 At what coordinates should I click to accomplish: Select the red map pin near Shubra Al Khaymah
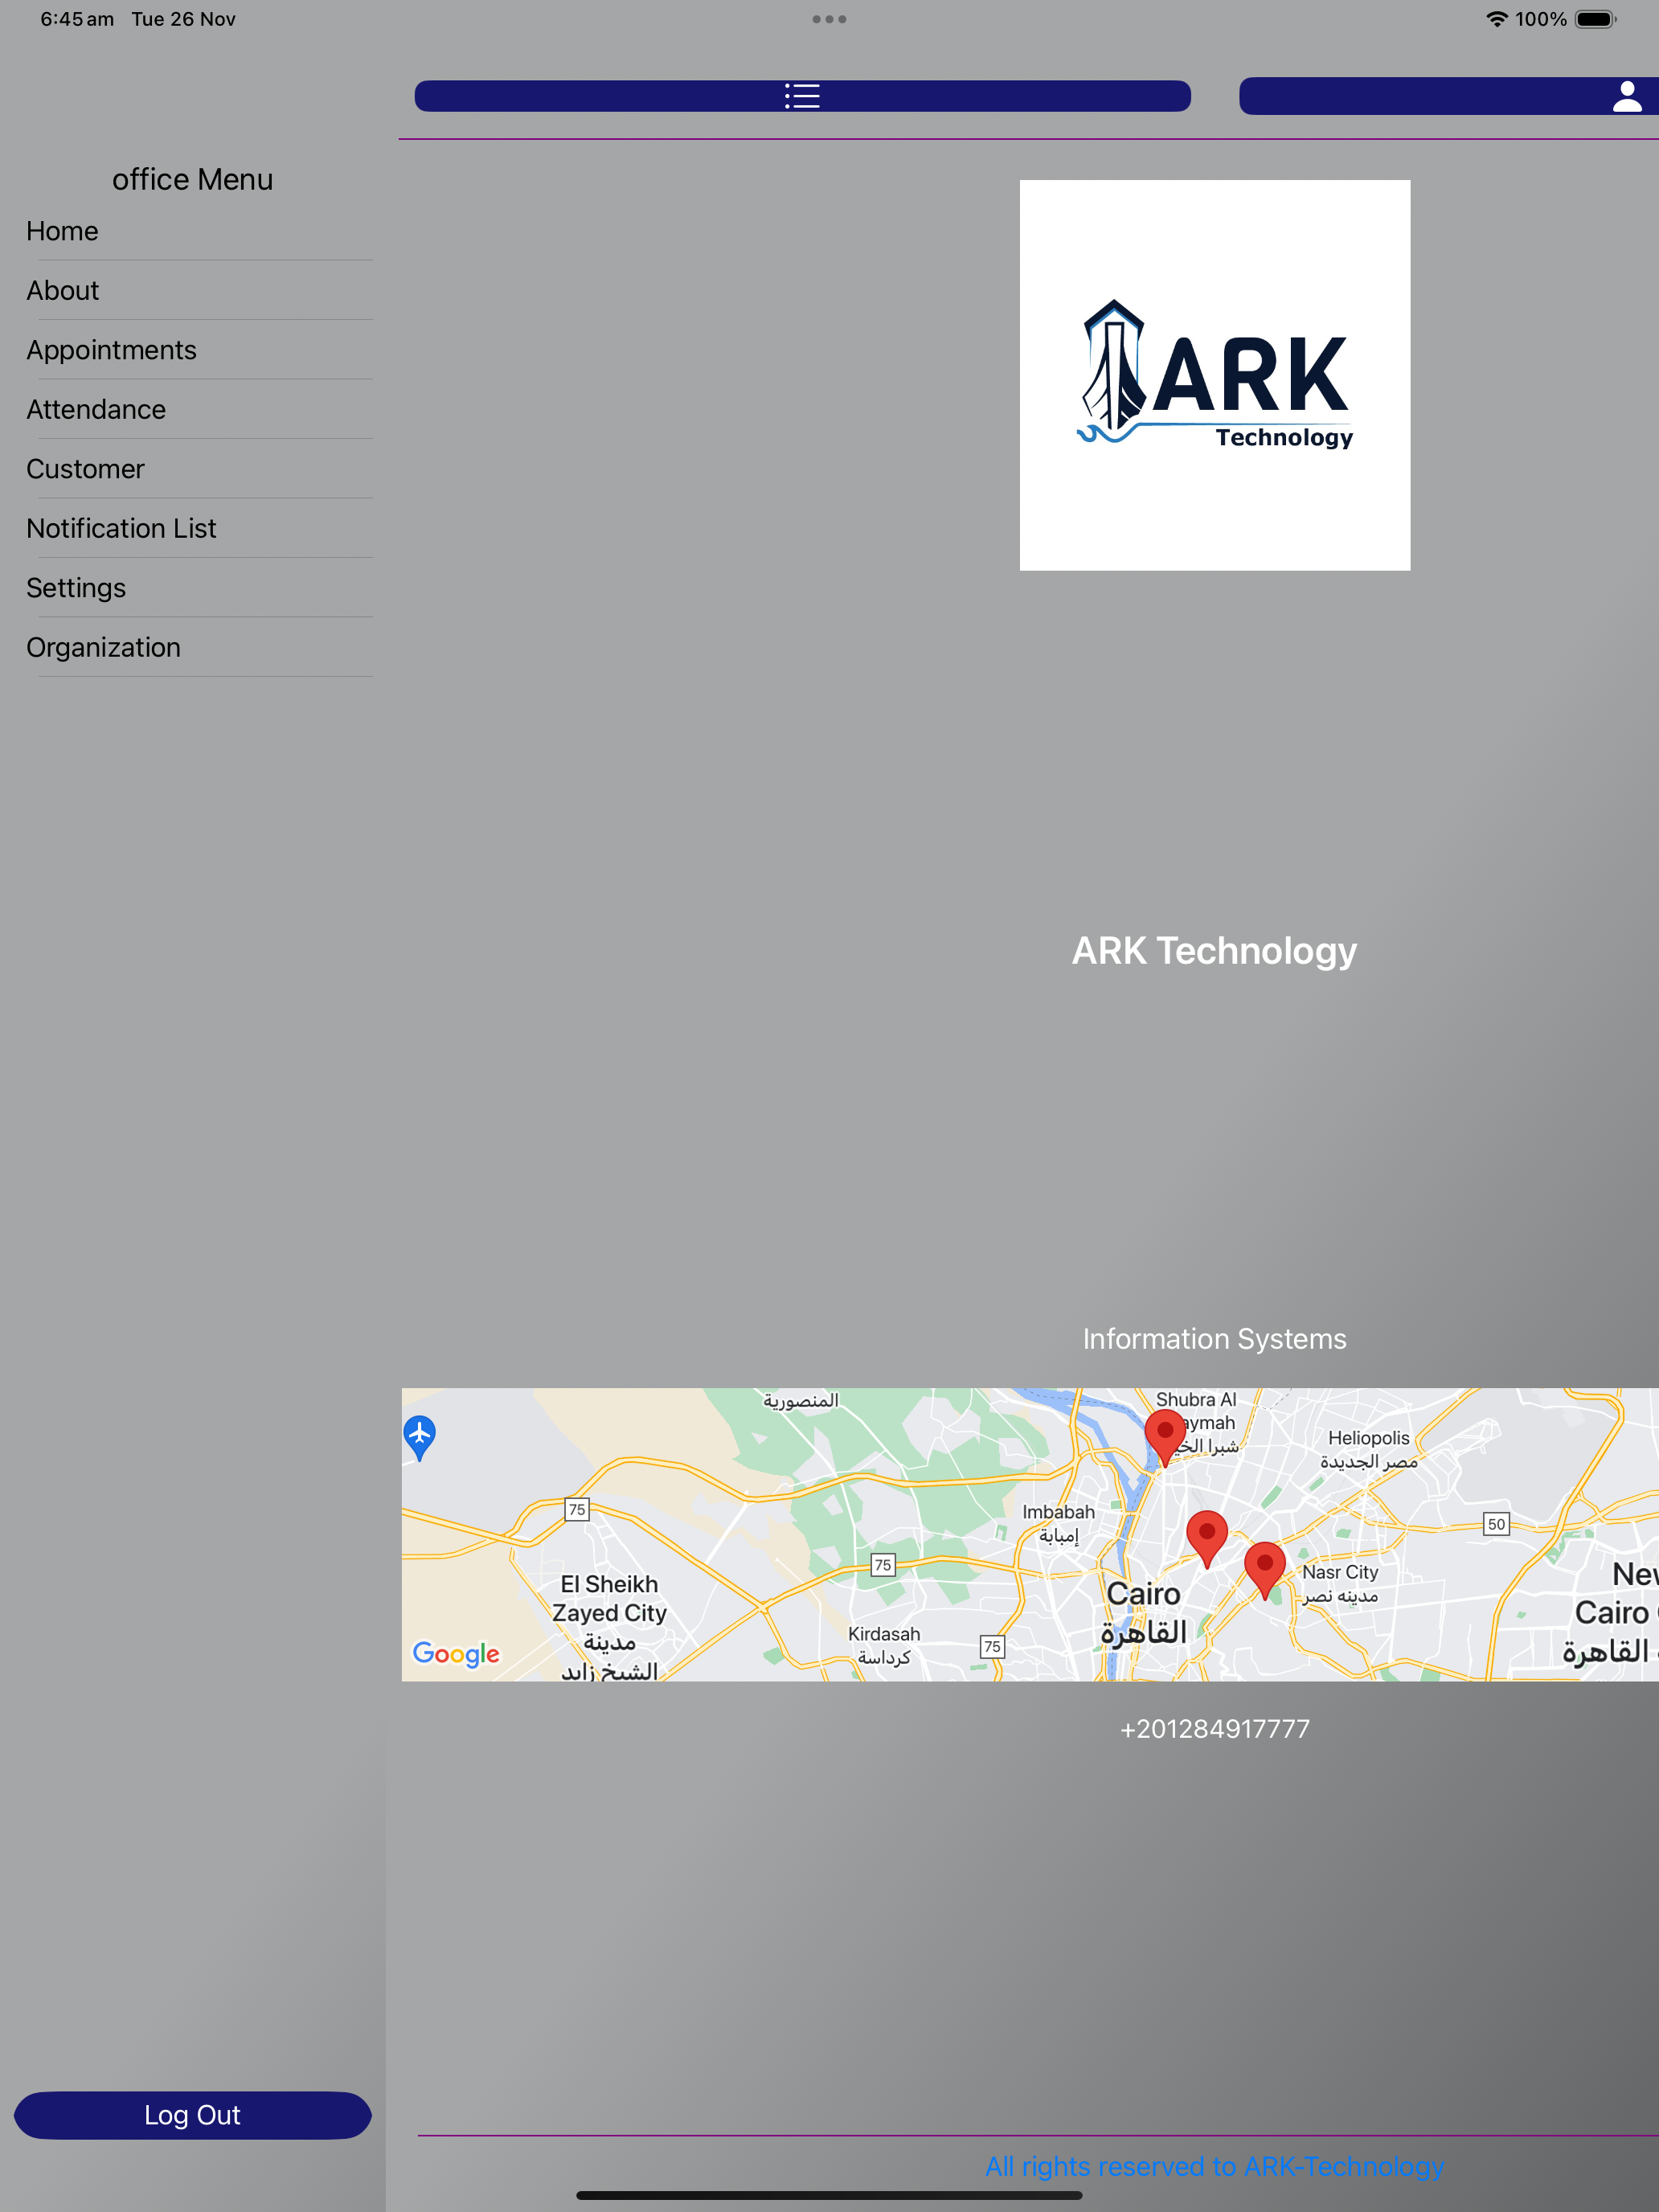pyautogui.click(x=1165, y=1437)
